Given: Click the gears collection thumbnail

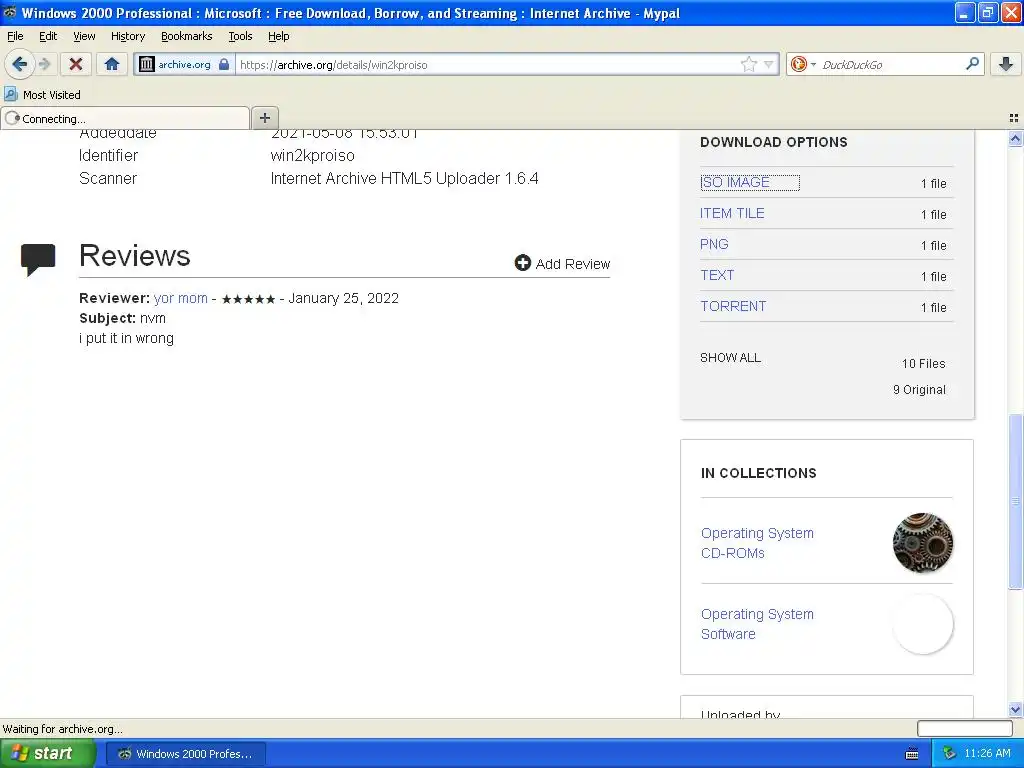Looking at the screenshot, I should pyautogui.click(x=922, y=543).
